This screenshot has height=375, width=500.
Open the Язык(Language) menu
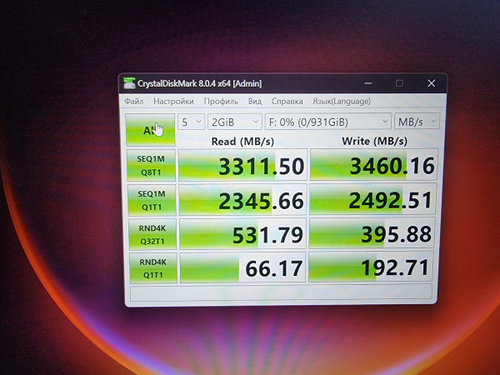point(341,101)
